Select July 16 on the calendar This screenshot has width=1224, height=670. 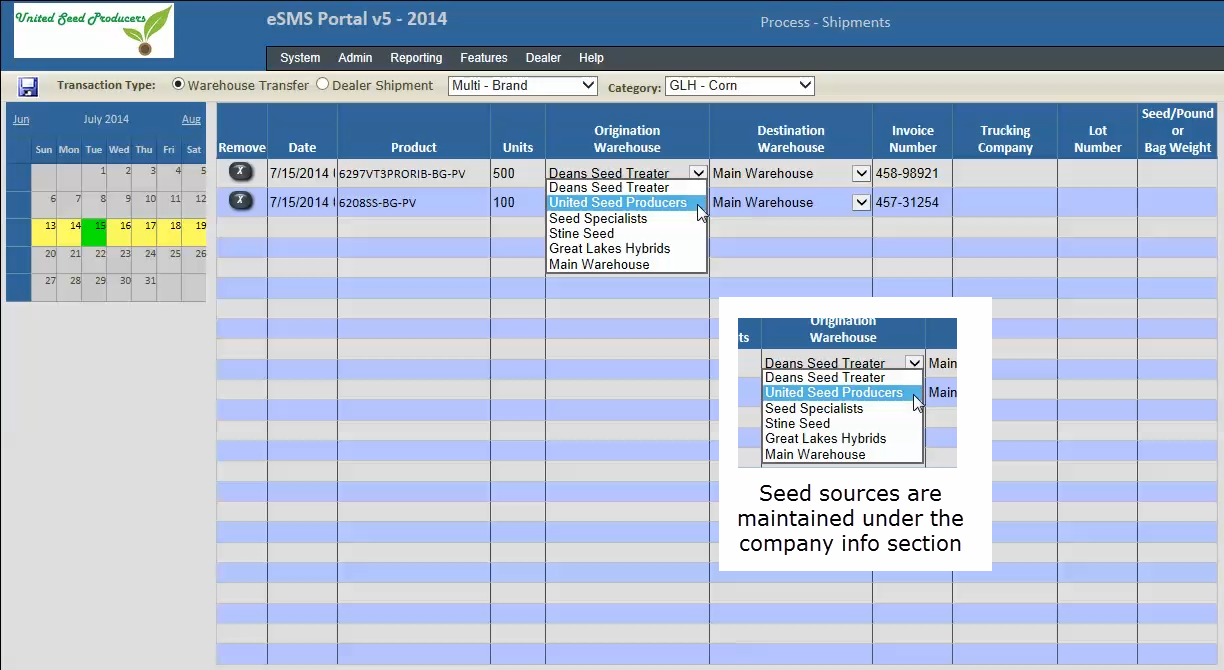pyautogui.click(x=119, y=231)
